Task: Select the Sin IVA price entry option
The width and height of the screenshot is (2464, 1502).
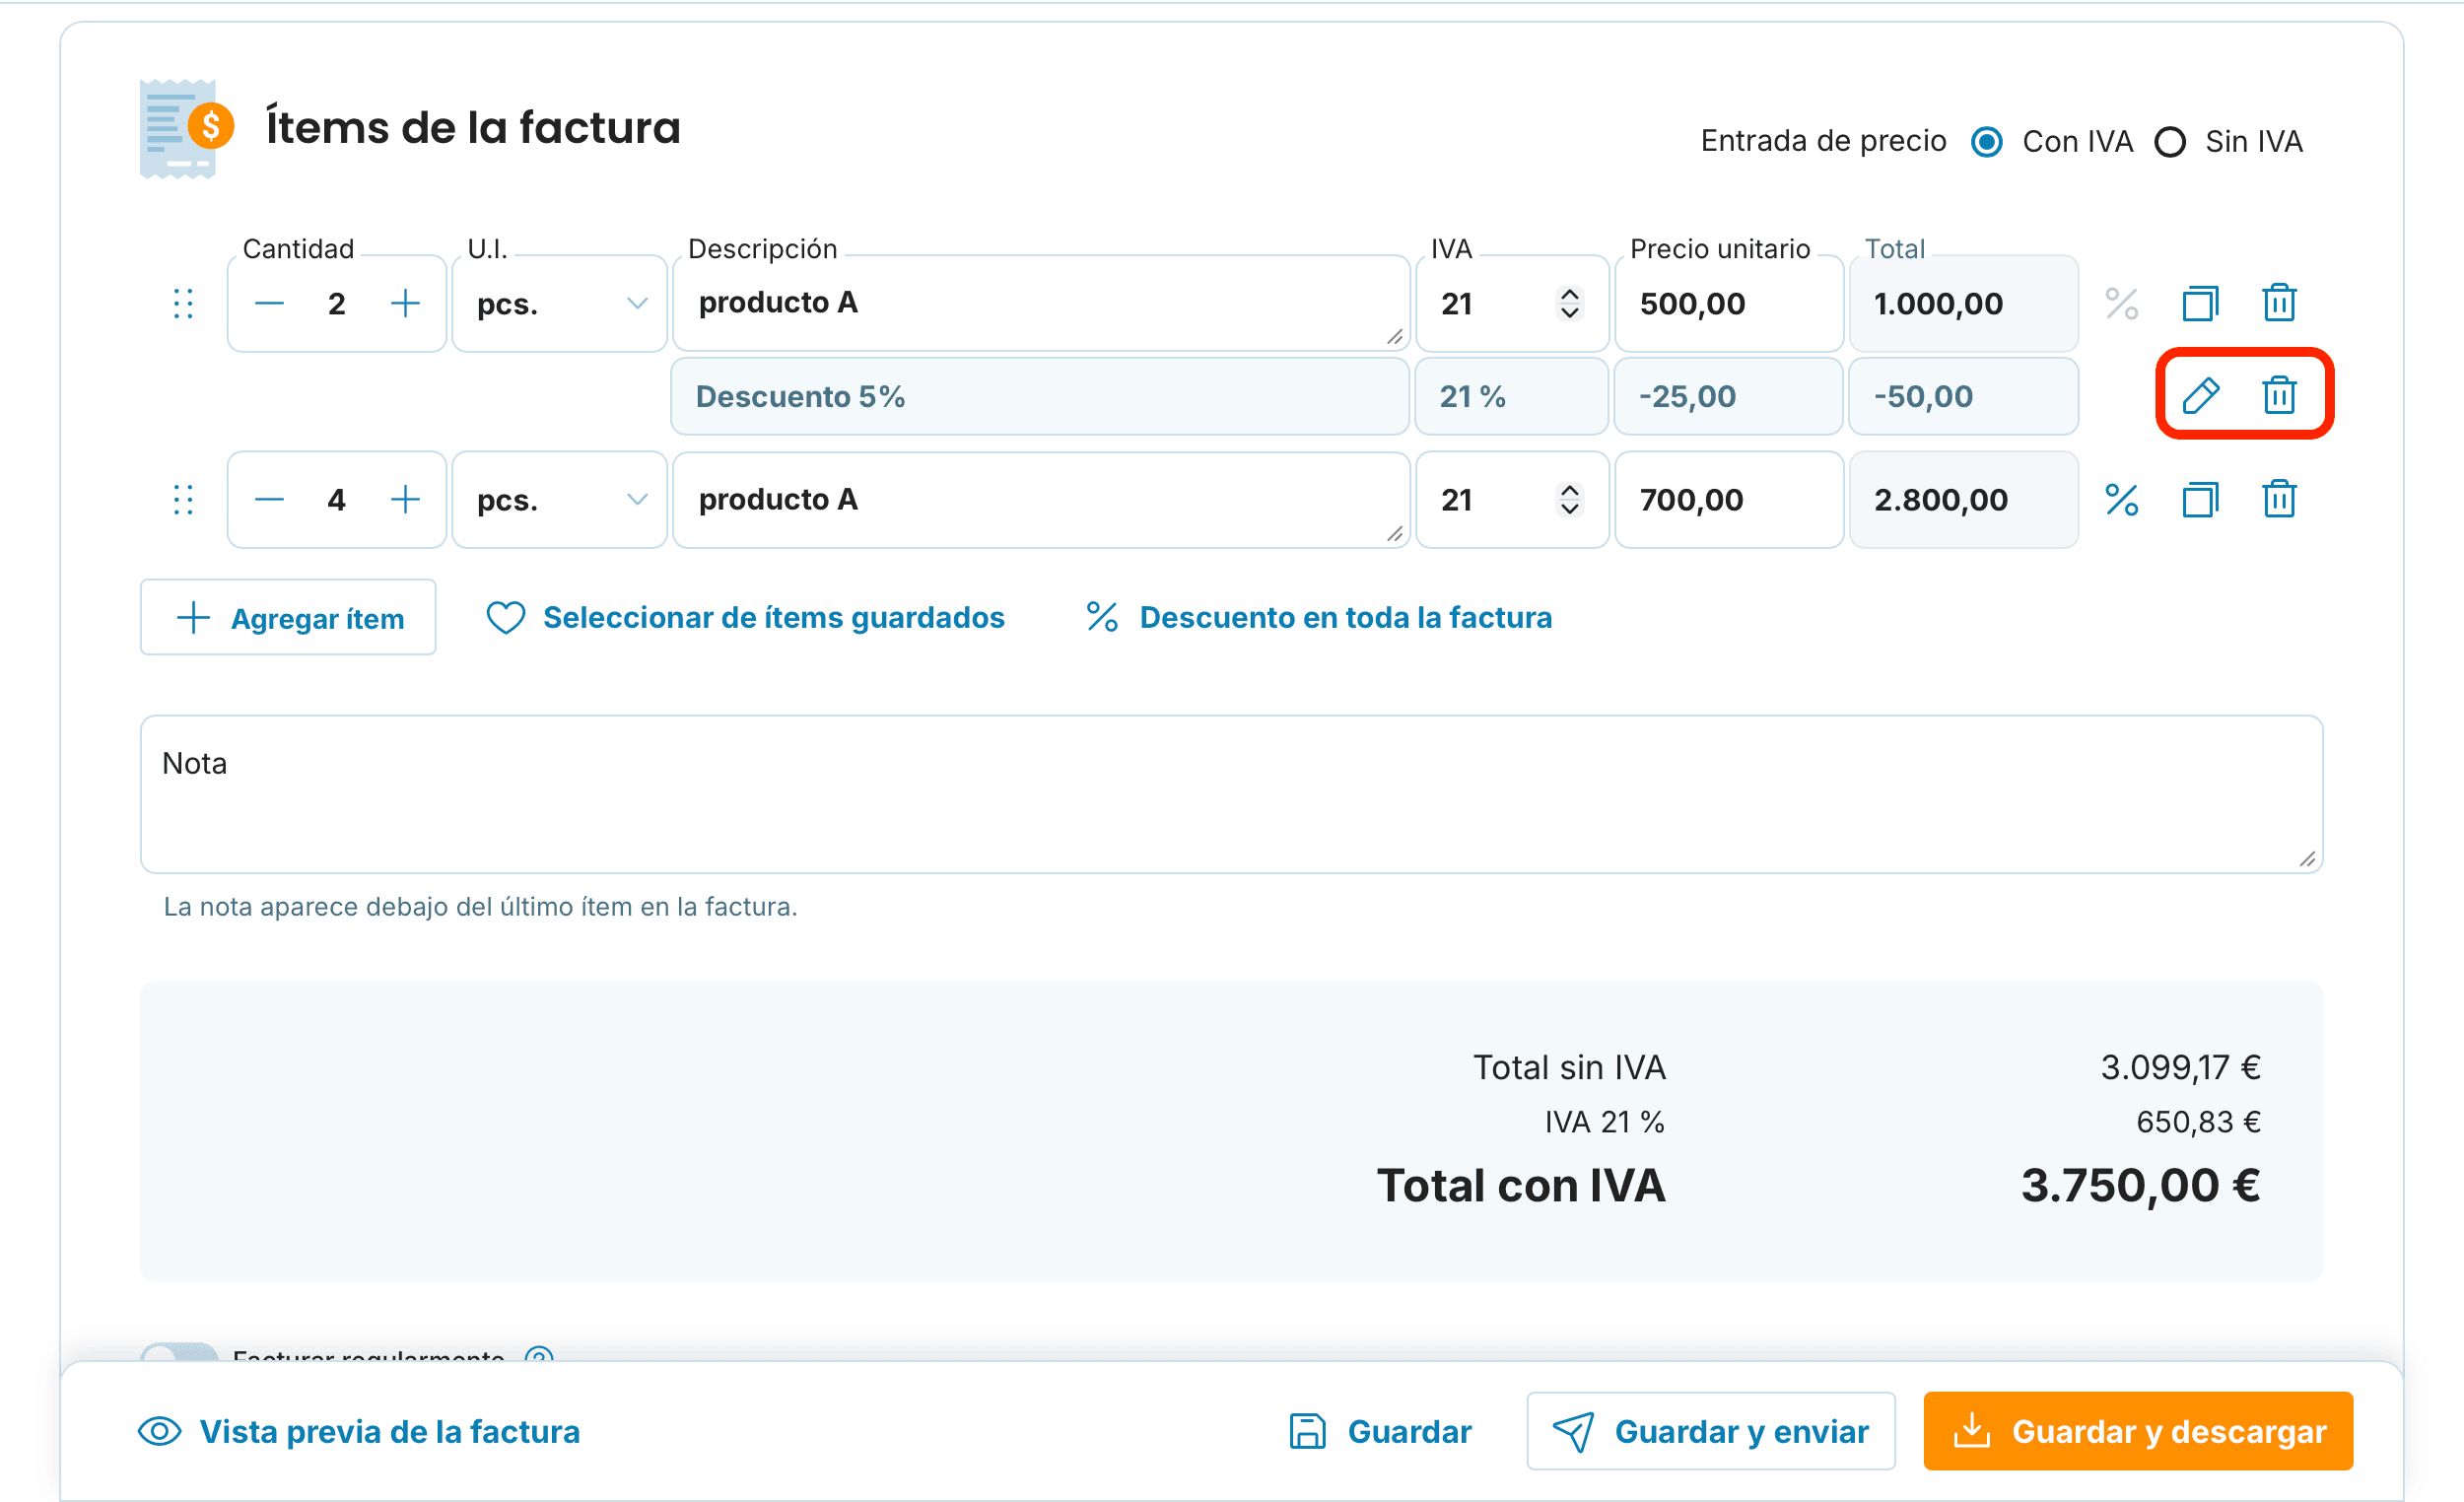Action: tap(2169, 142)
